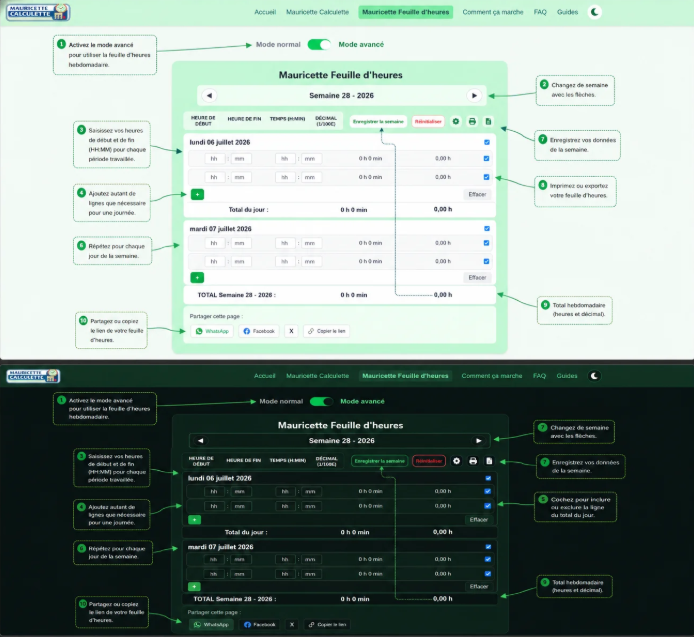Click Effacer under lundi in the dark theme
This screenshot has height=637, width=694.
click(x=478, y=520)
